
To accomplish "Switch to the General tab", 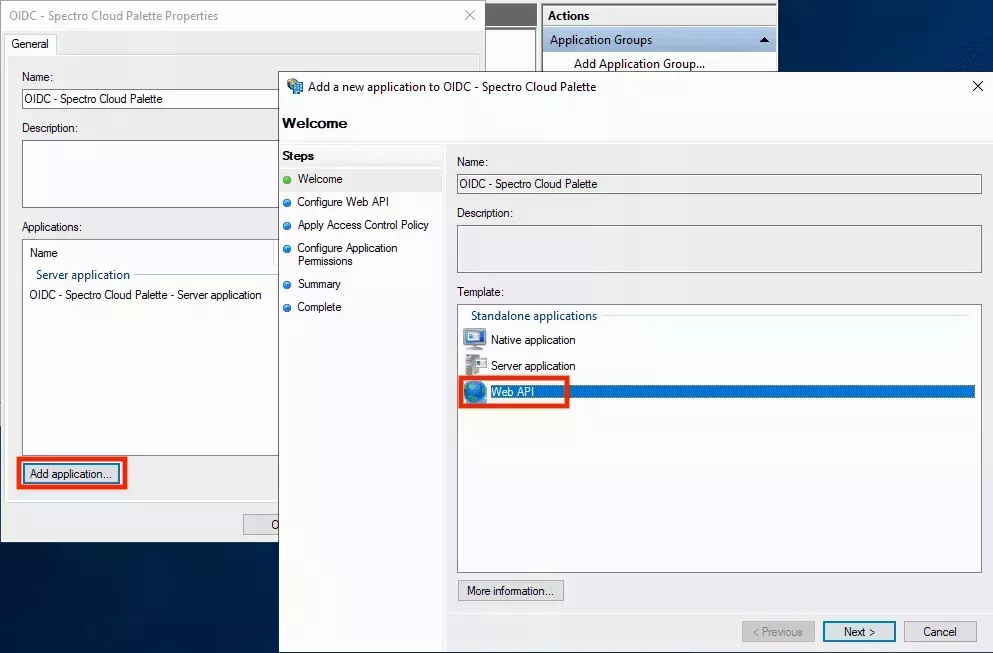I will 30,44.
